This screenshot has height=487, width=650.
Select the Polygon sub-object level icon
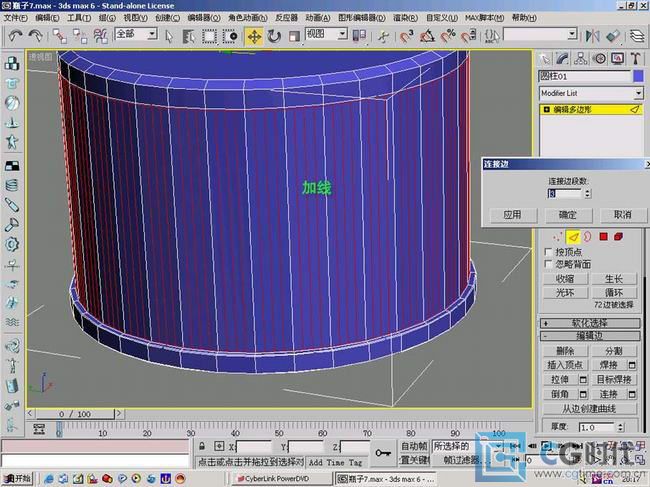tap(604, 237)
